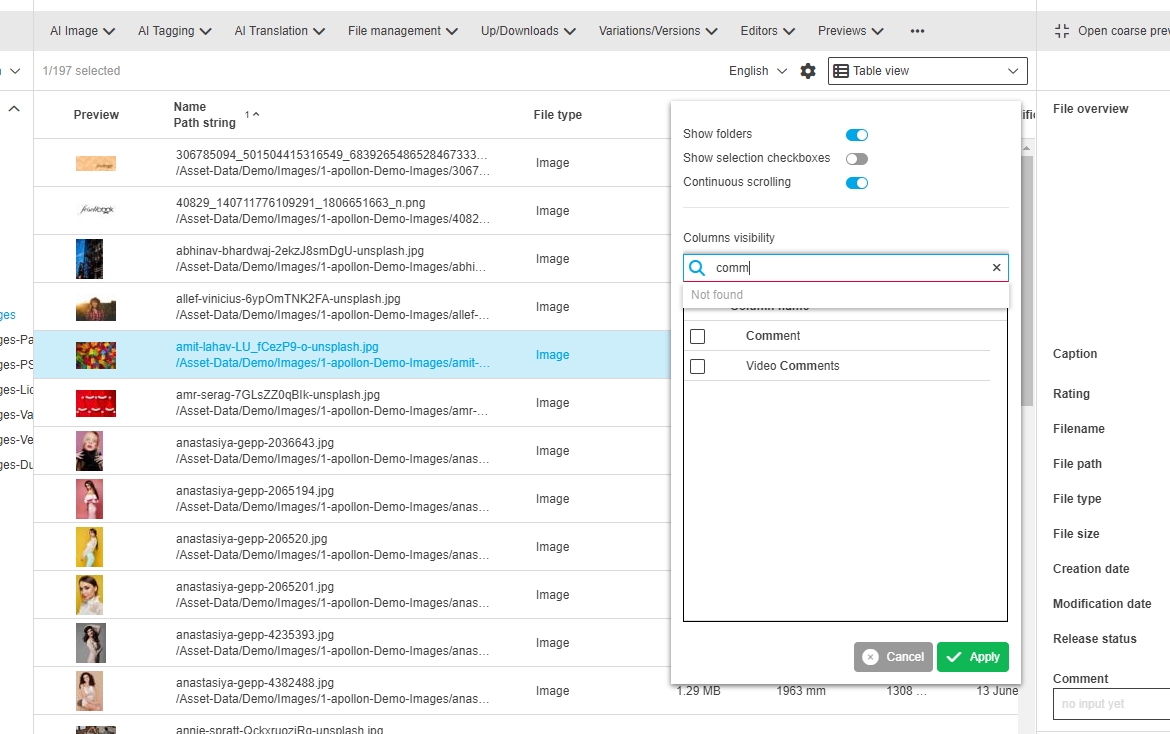Open the File management menu

403,31
